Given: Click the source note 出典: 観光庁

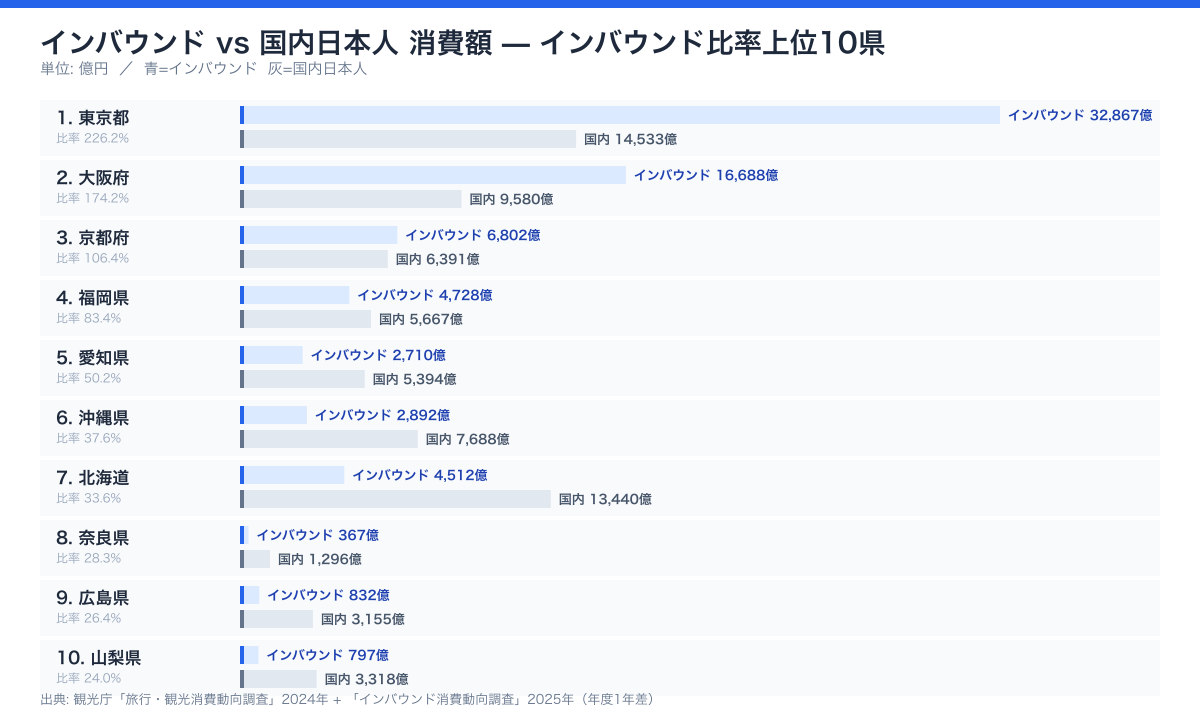Looking at the screenshot, I should pos(347,699).
